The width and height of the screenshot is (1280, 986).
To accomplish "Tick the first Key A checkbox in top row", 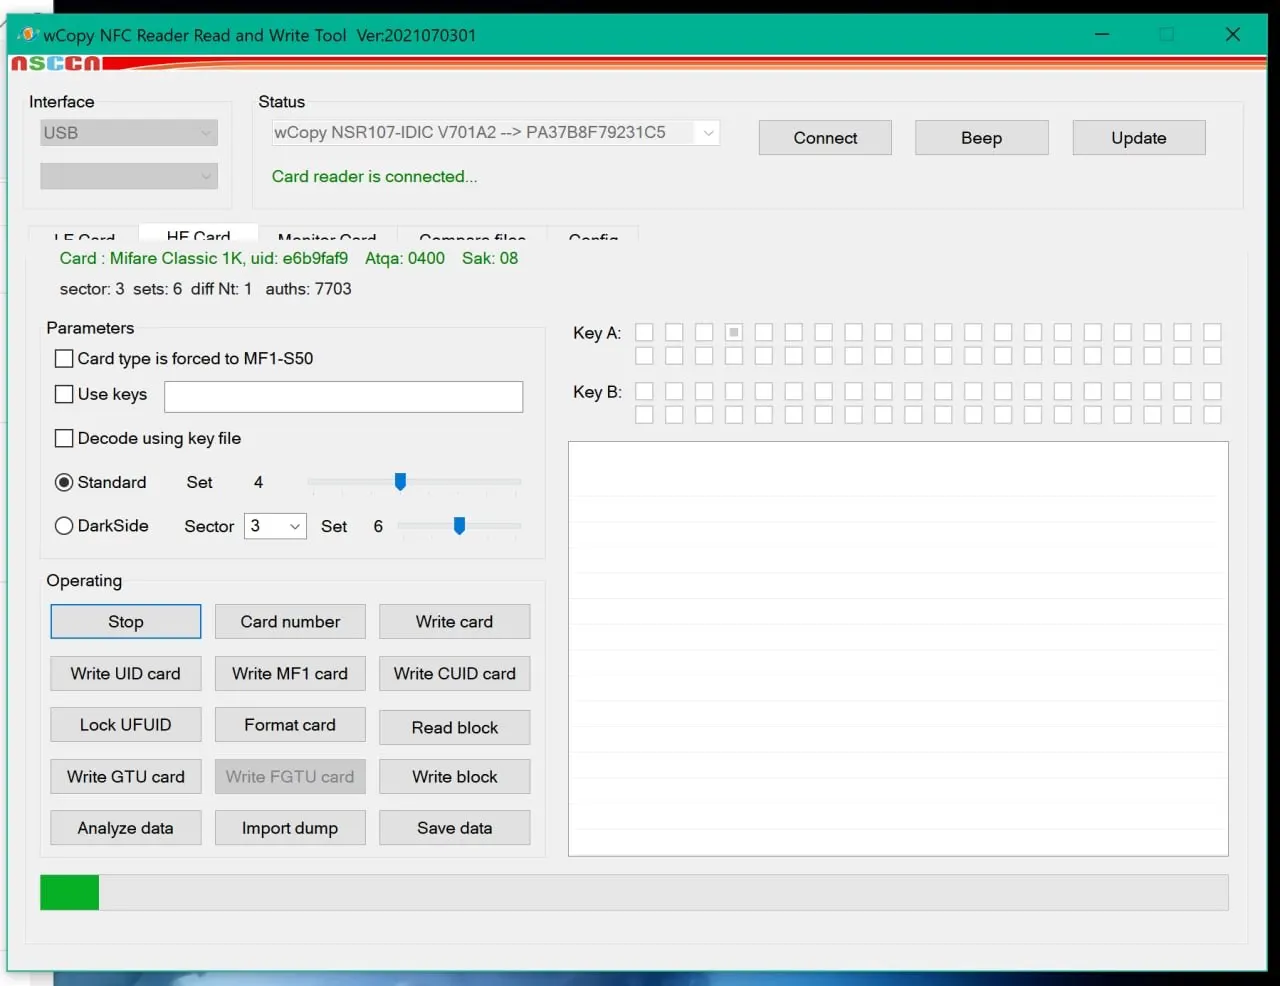I will click(x=644, y=332).
